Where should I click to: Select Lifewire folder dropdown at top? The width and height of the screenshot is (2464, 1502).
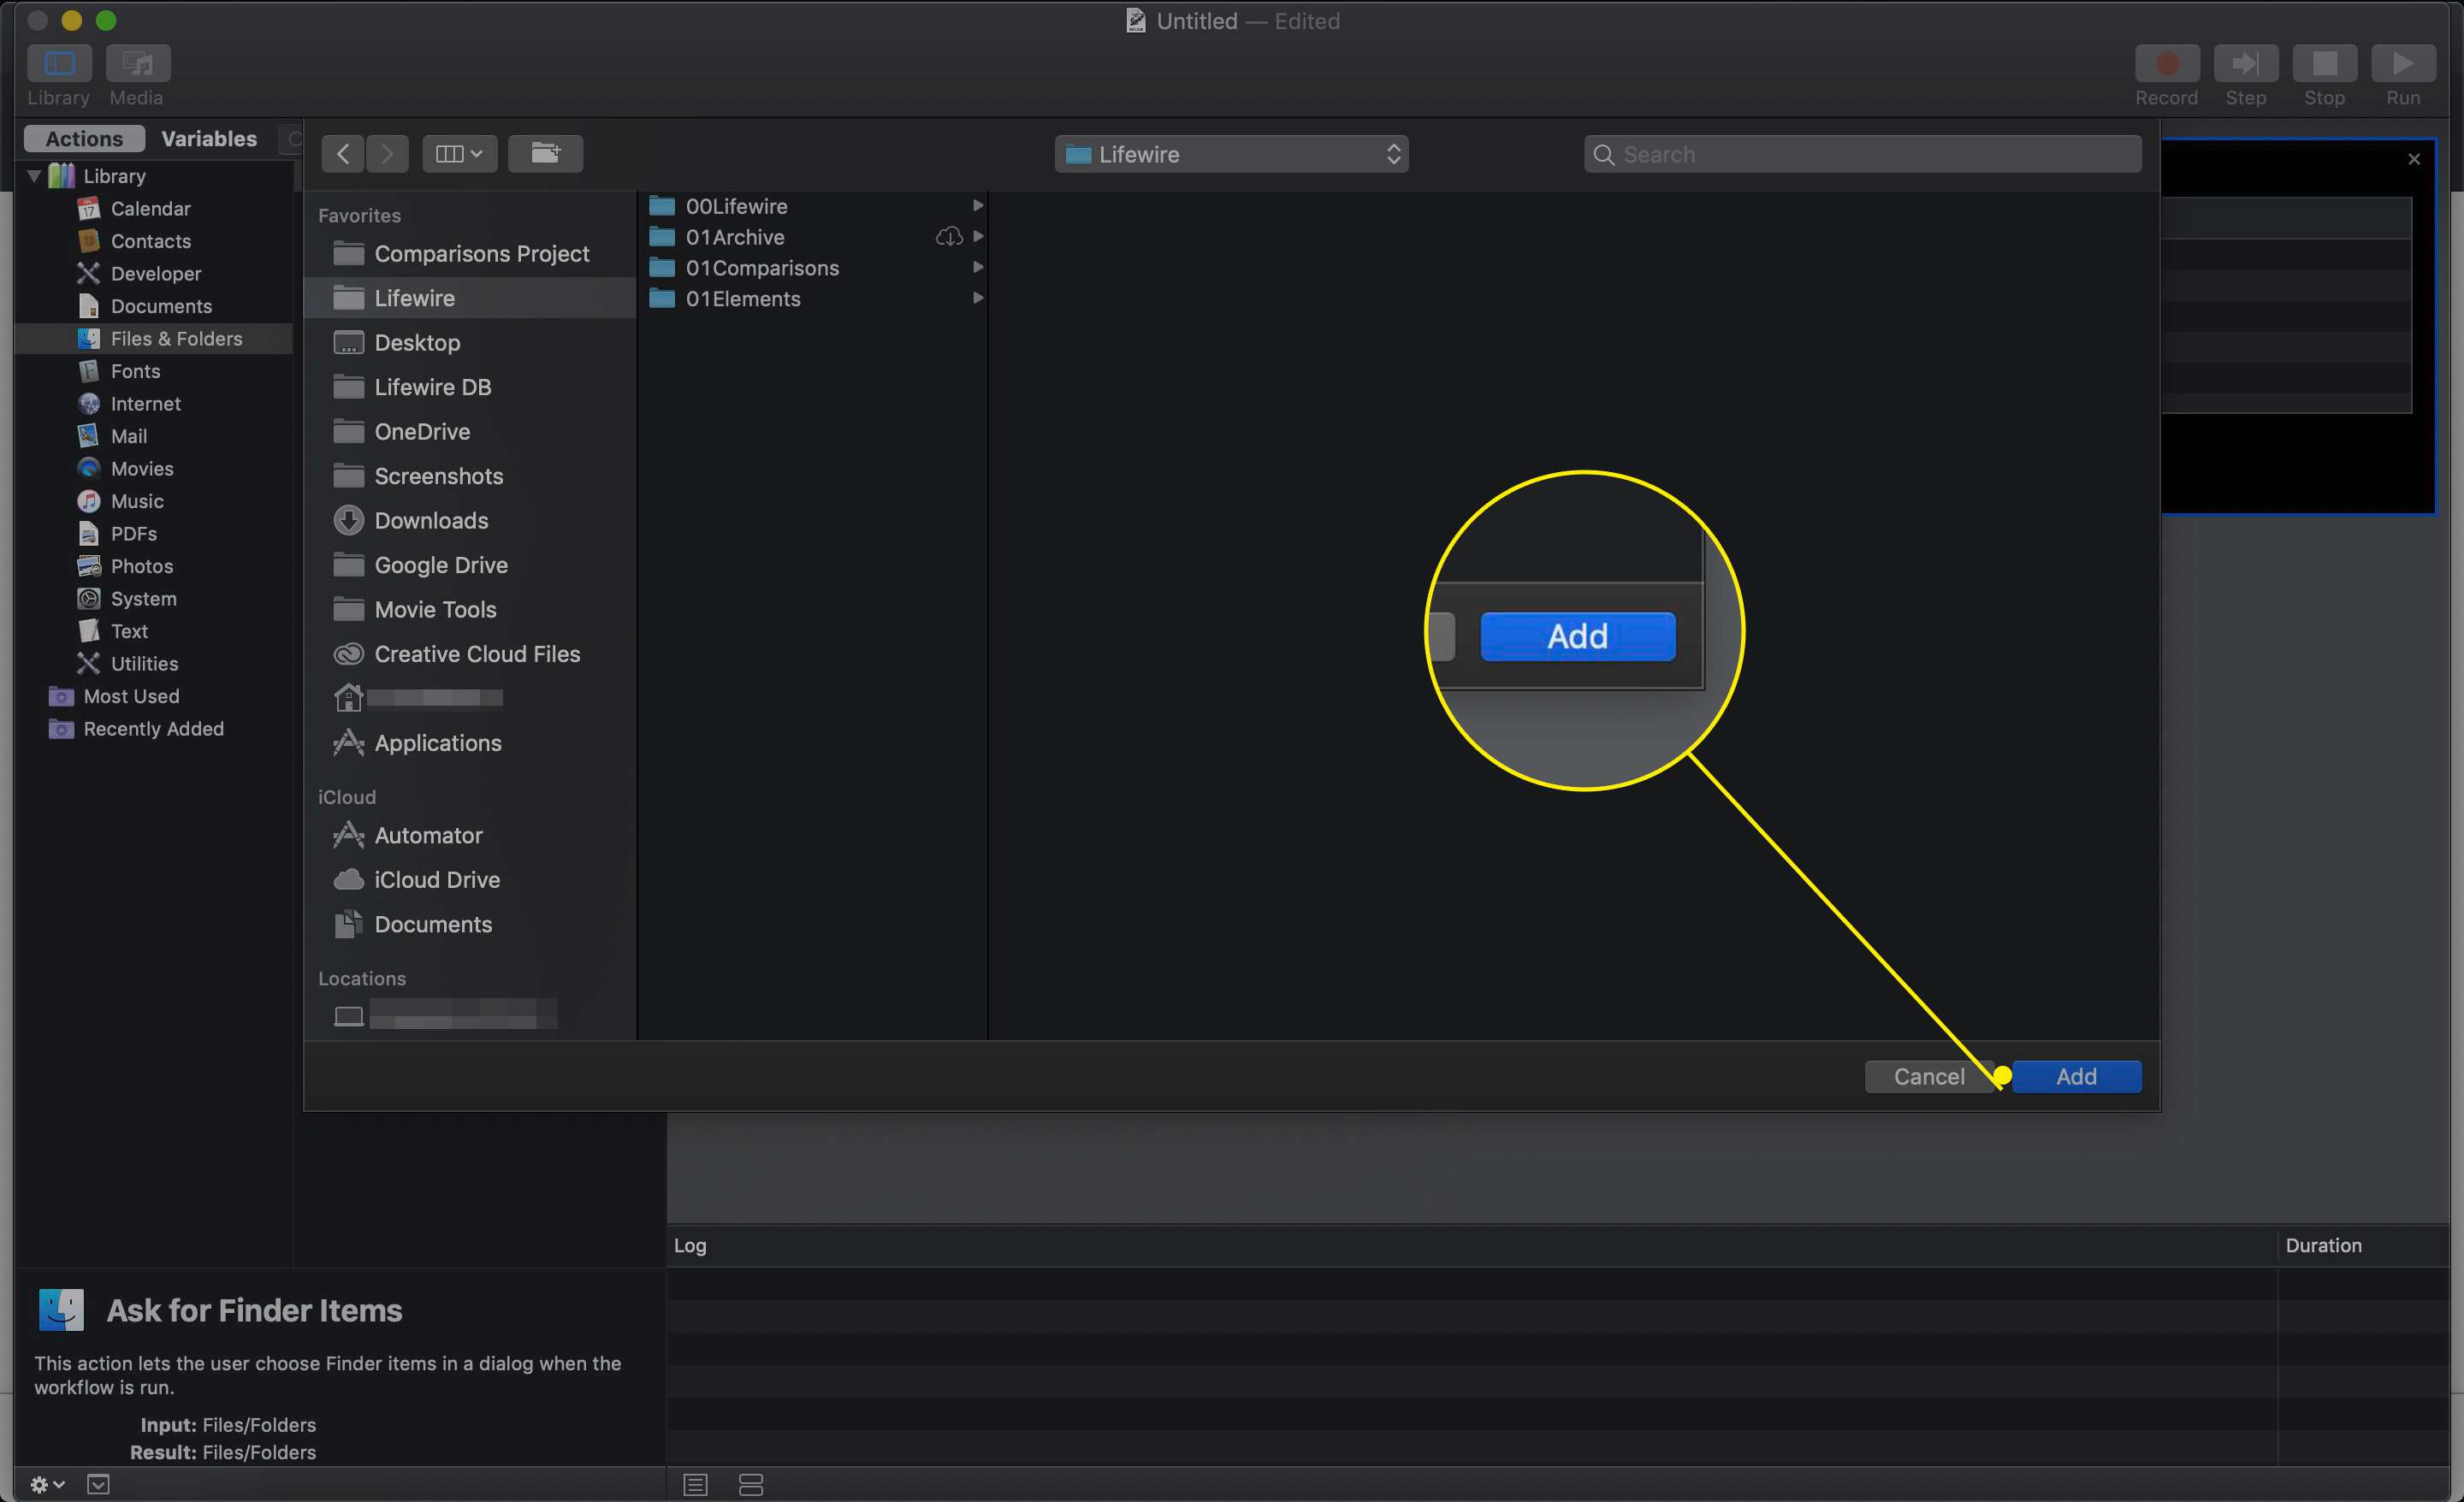click(x=1232, y=155)
